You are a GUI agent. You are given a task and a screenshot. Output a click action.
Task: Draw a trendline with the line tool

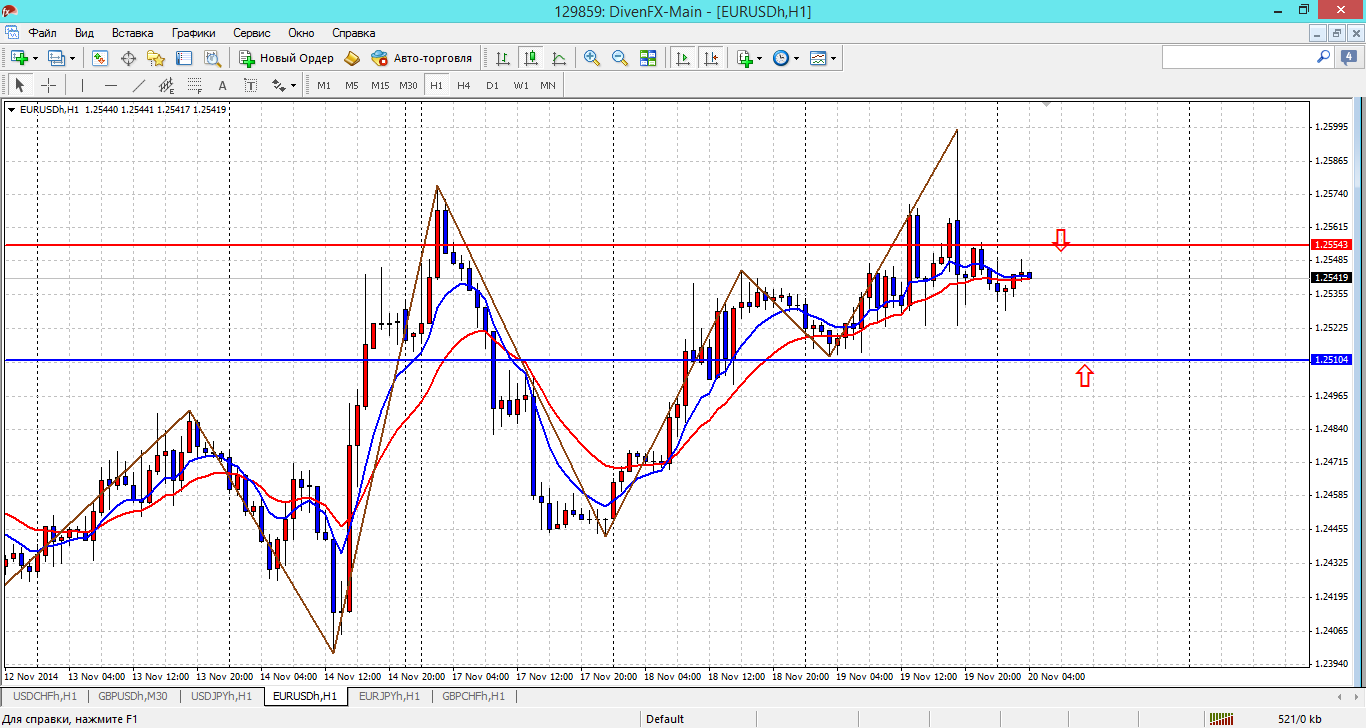139,85
